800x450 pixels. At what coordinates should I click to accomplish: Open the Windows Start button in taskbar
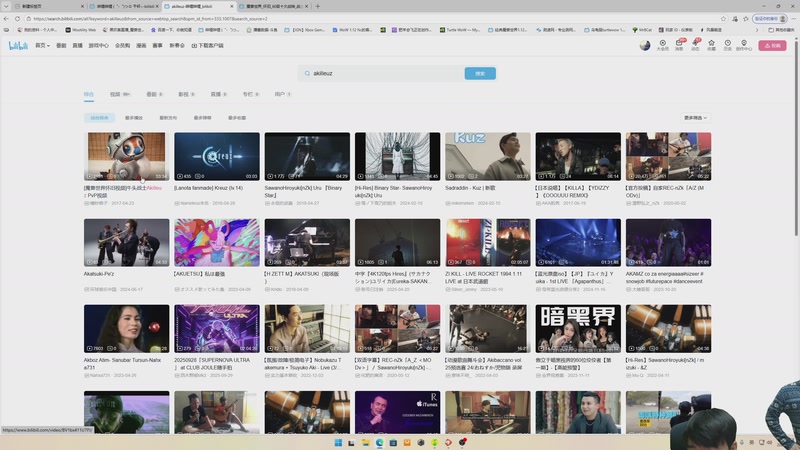click(x=338, y=442)
